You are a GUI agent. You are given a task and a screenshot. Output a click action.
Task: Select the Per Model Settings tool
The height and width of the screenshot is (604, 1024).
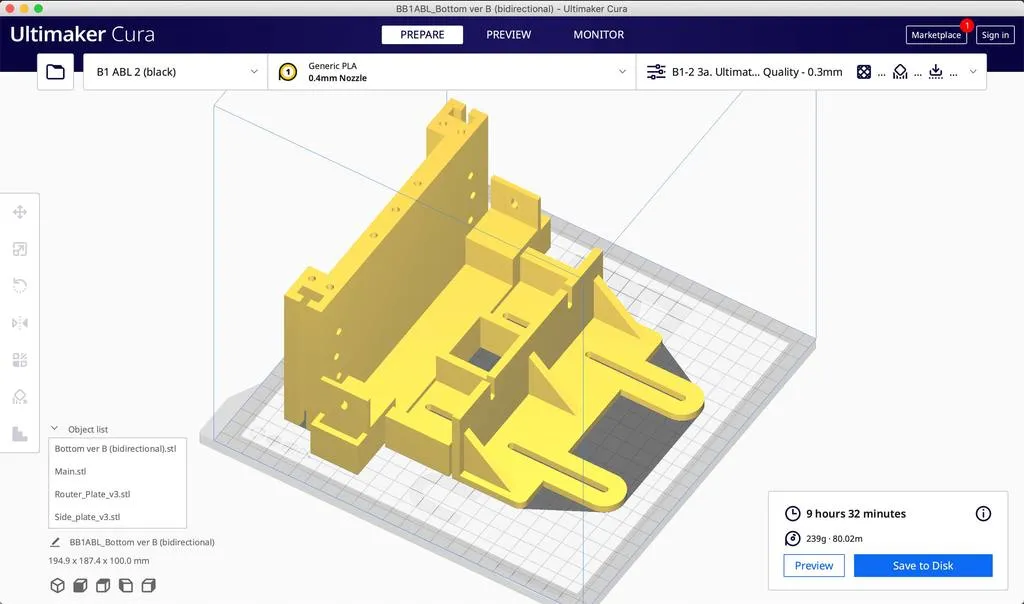click(20, 360)
